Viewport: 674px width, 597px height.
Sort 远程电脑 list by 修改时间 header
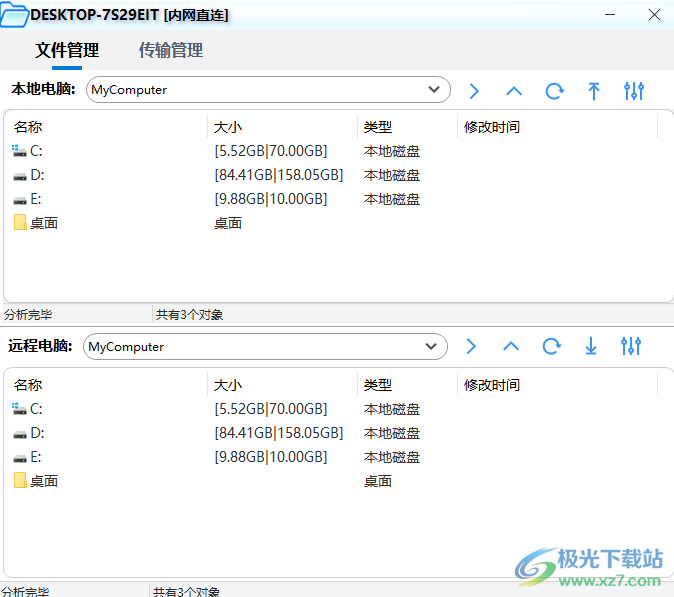492,385
